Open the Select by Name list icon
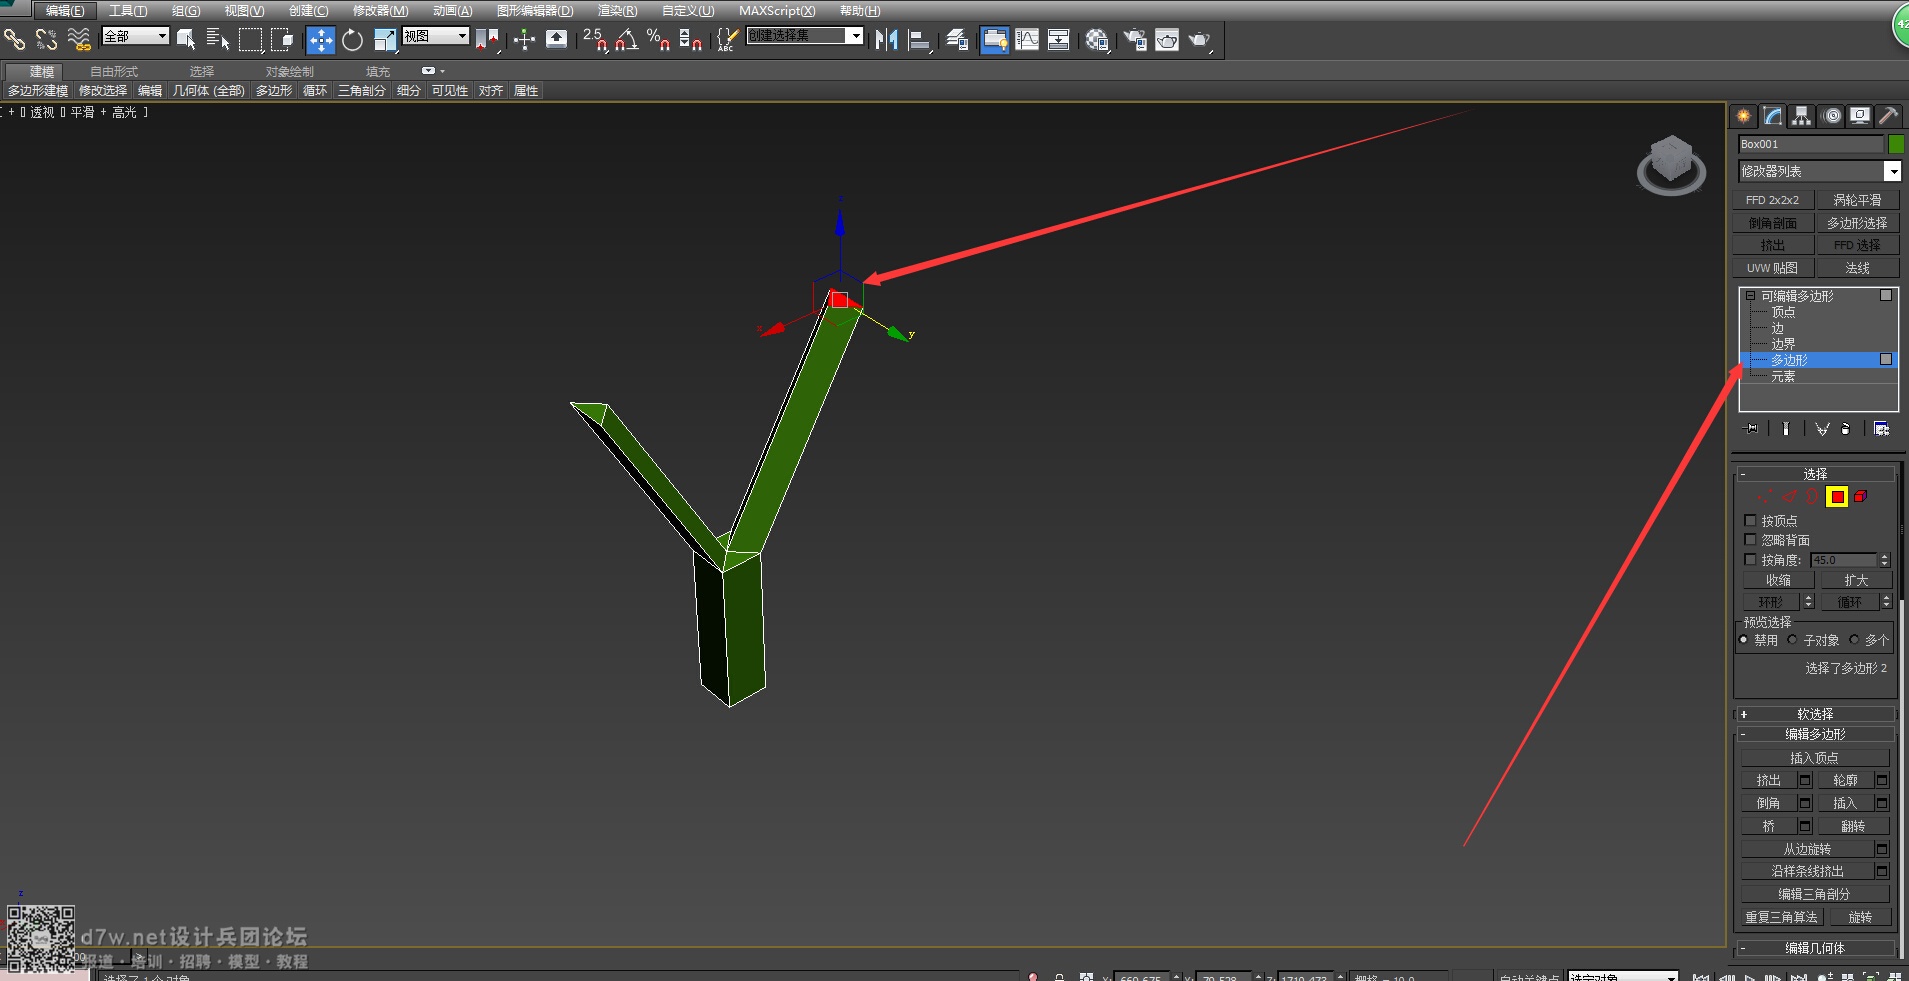This screenshot has width=1909, height=981. pos(218,39)
